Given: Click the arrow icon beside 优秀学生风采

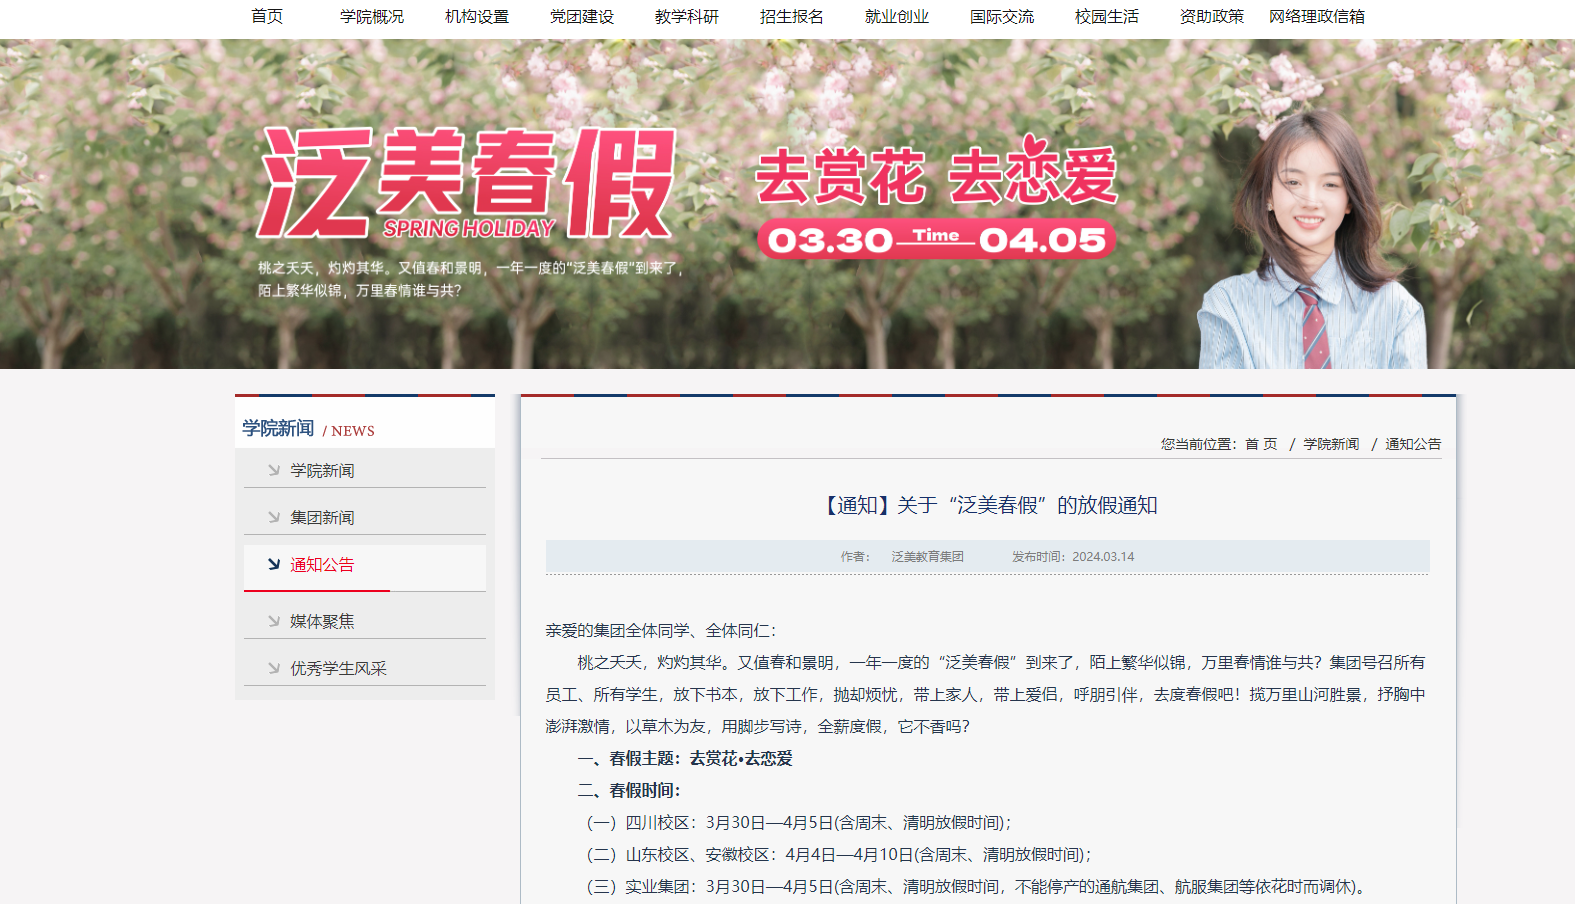Looking at the screenshot, I should (x=273, y=668).
